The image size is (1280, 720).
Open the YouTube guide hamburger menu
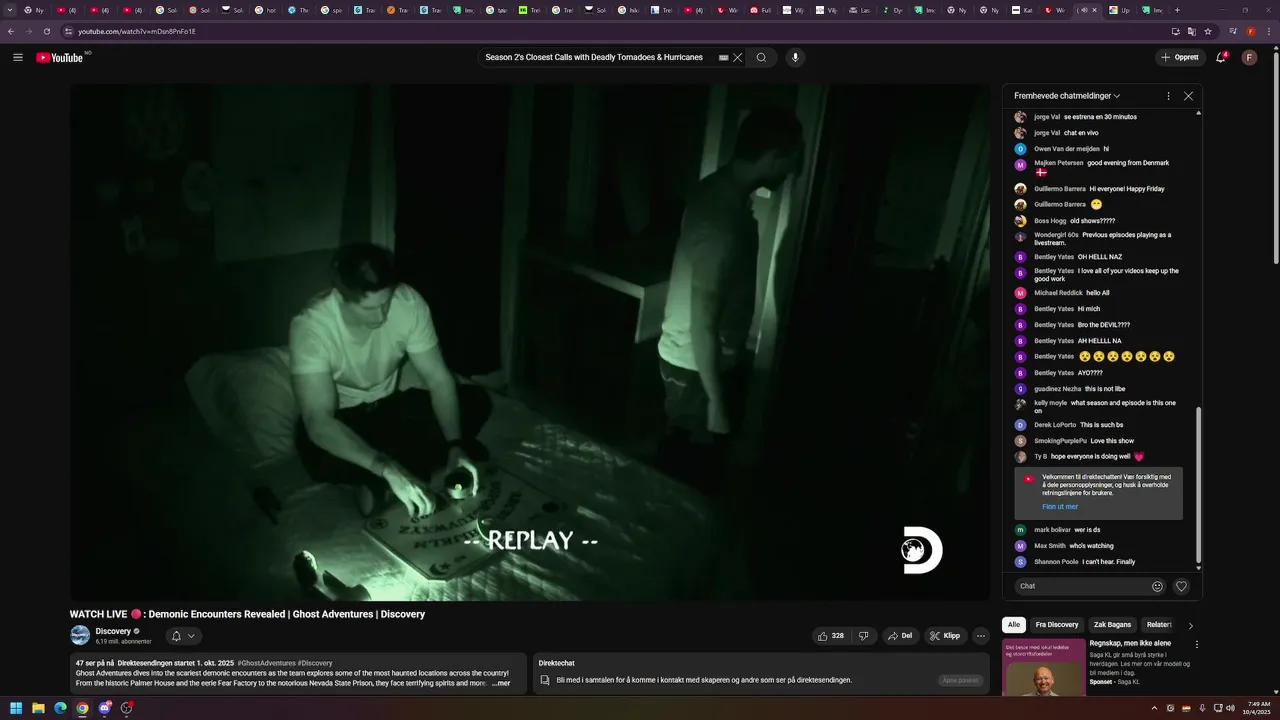point(17,57)
